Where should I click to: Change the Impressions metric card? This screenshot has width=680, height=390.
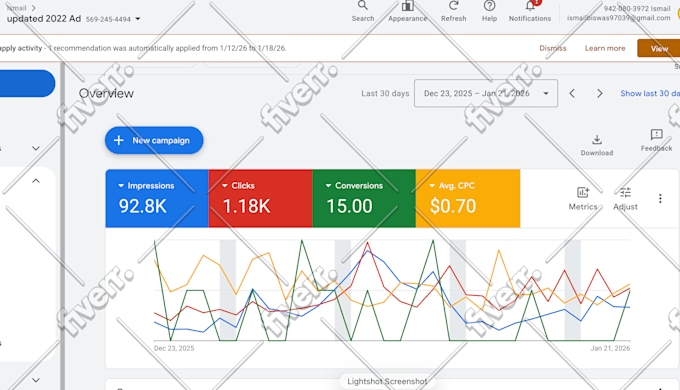pos(157,198)
